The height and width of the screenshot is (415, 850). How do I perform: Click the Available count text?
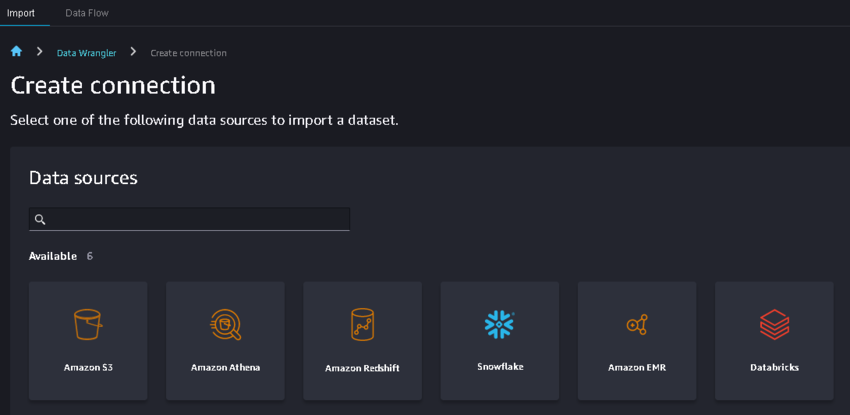pyautogui.click(x=61, y=256)
